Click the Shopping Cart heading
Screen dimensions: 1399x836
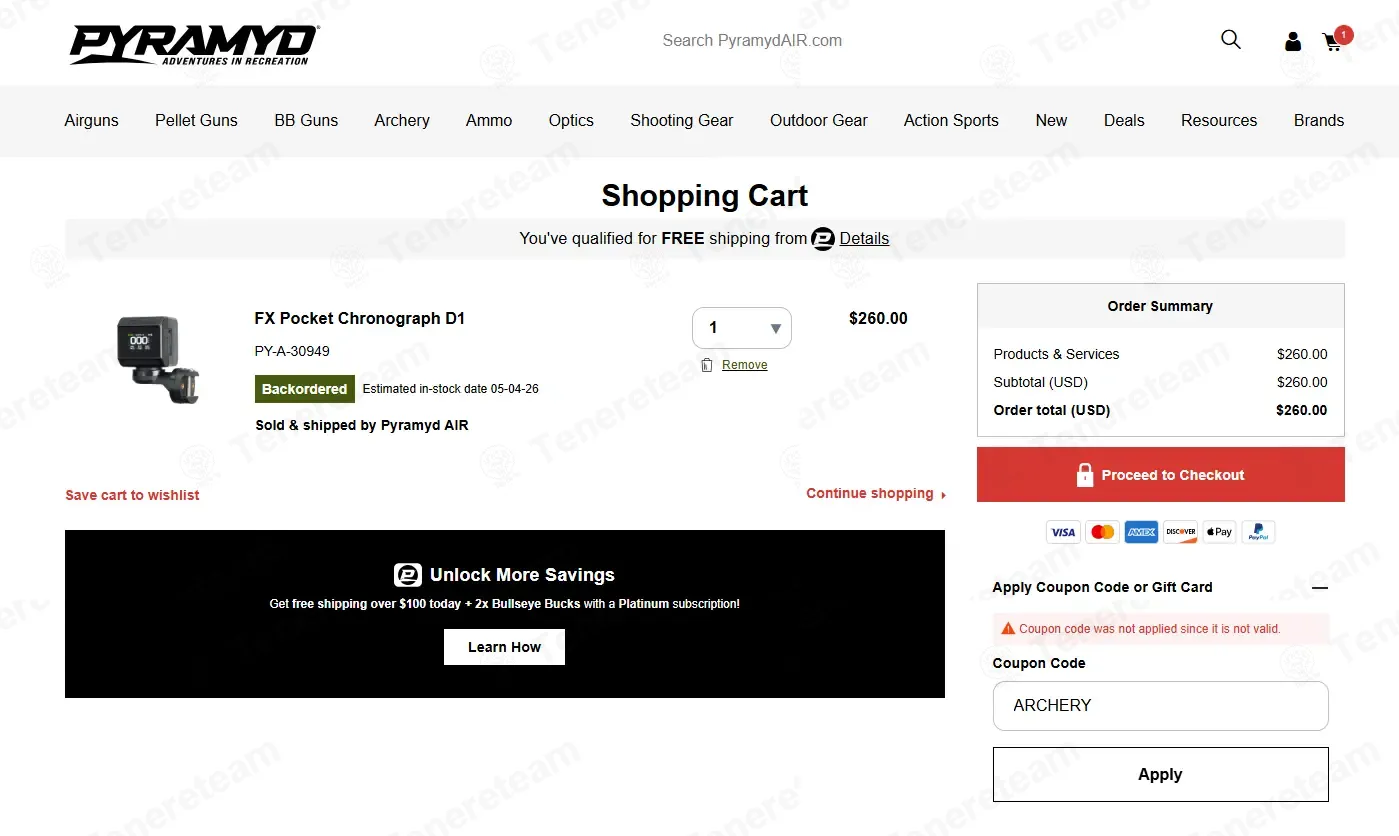click(x=704, y=196)
